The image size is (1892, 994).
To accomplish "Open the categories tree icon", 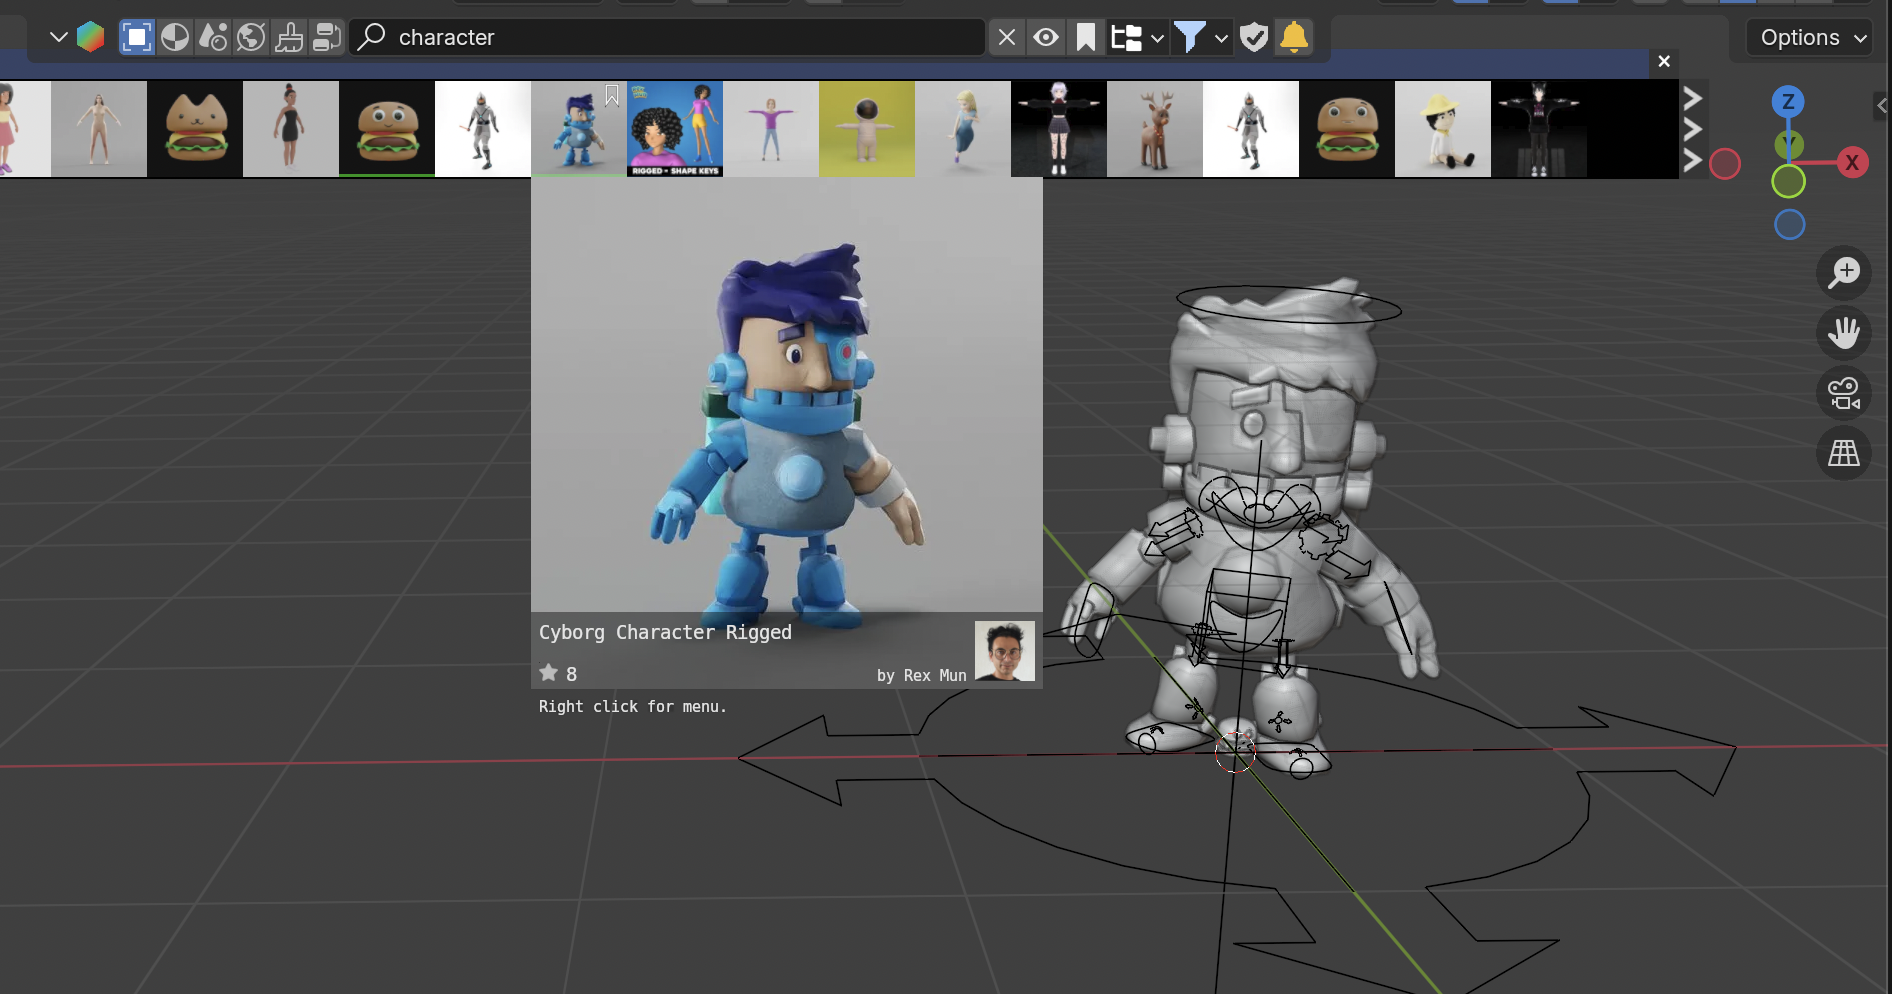I will (x=1127, y=38).
